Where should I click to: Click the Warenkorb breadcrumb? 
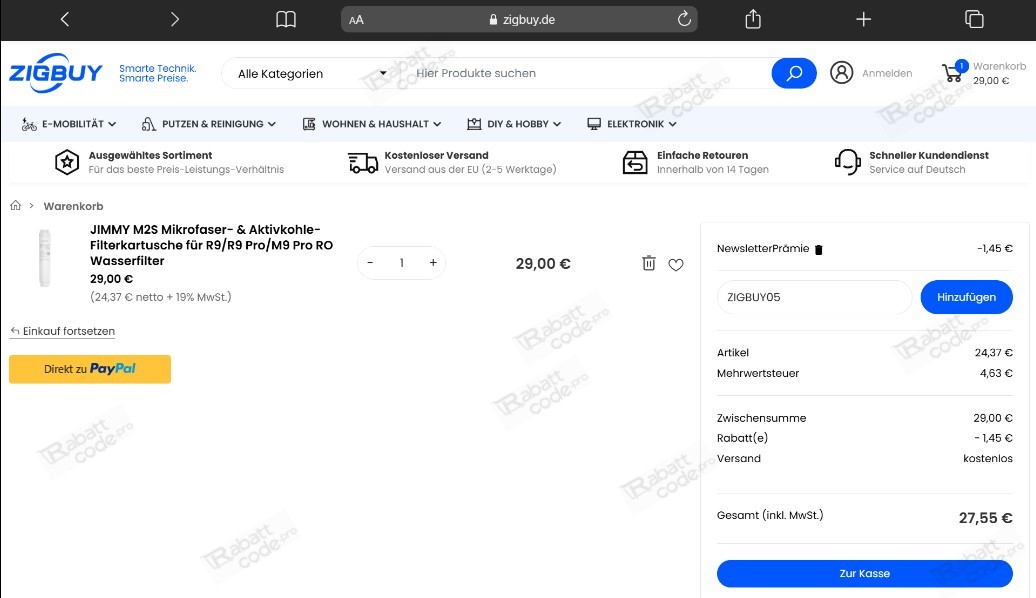pyautogui.click(x=73, y=206)
